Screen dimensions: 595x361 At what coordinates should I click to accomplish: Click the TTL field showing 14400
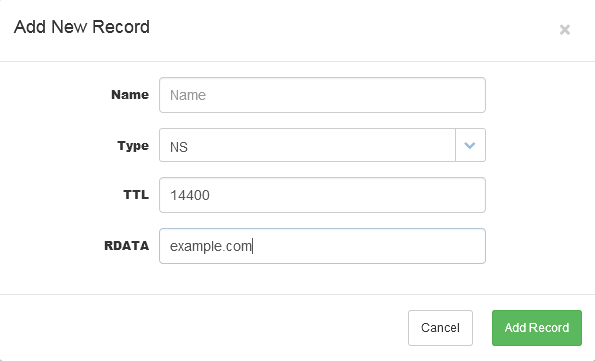[322, 195]
